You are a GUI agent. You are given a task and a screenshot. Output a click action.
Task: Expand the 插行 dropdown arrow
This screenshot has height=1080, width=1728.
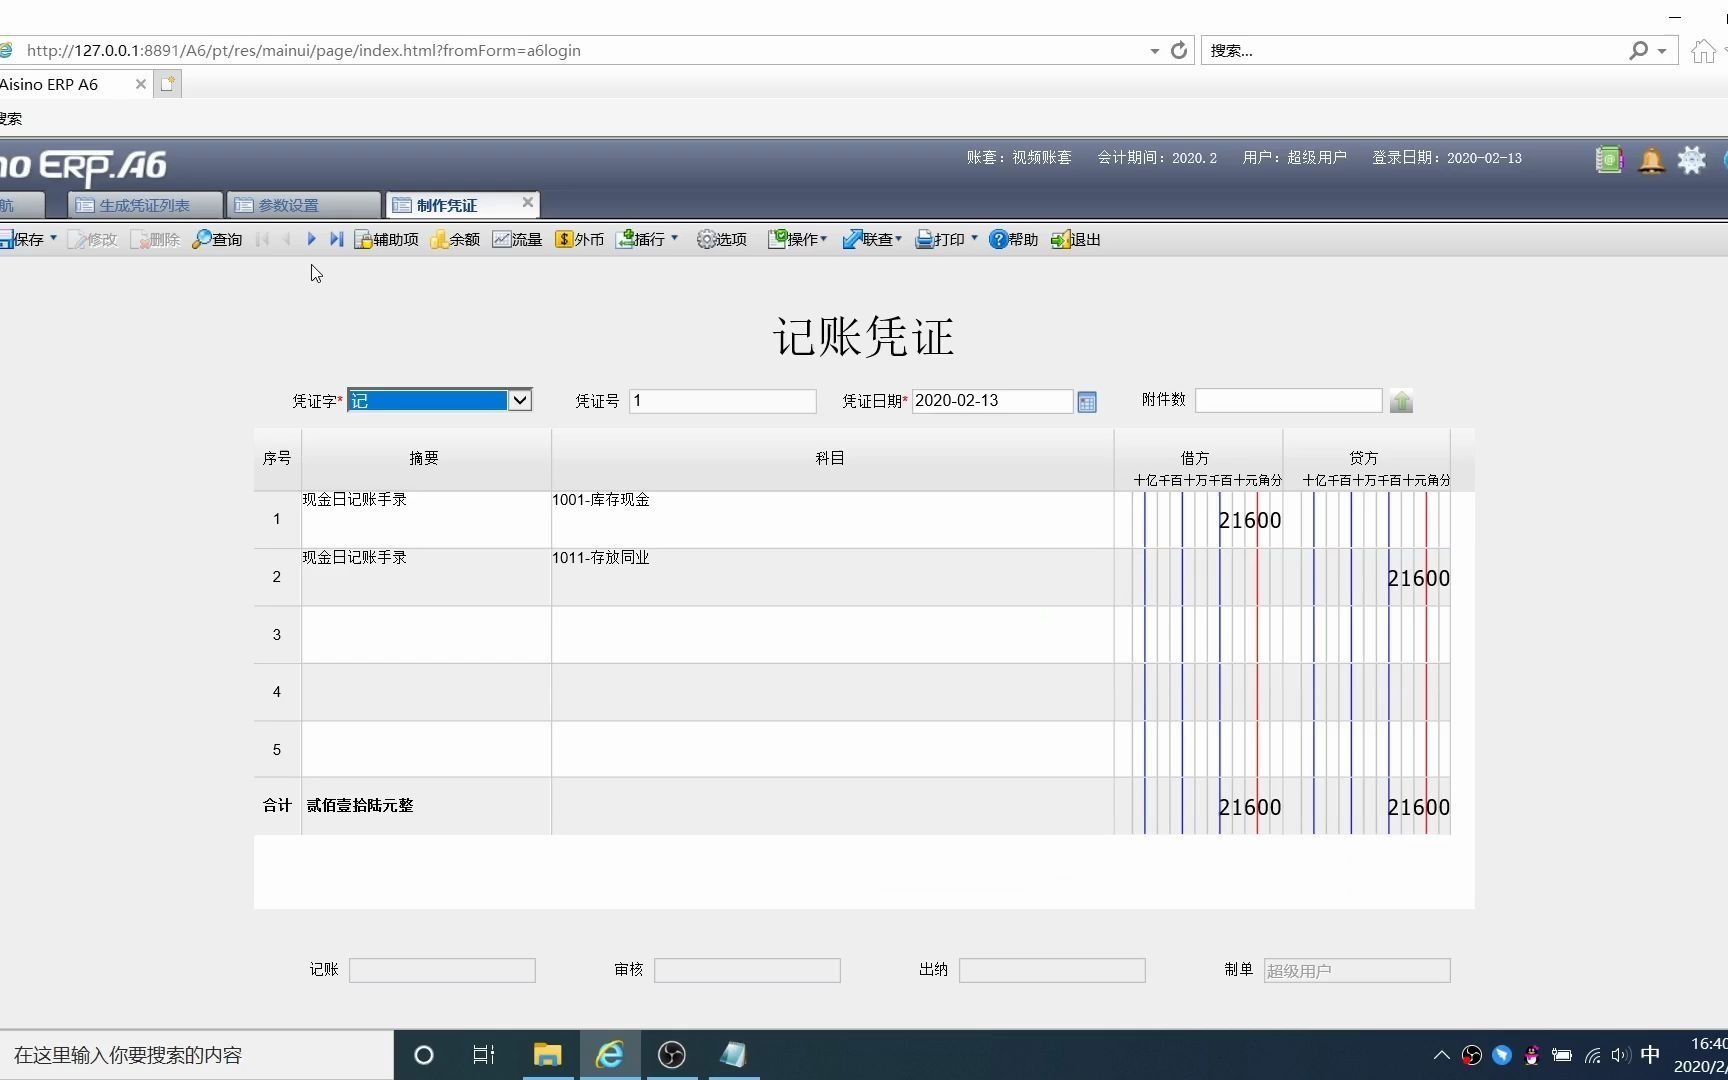pyautogui.click(x=674, y=238)
